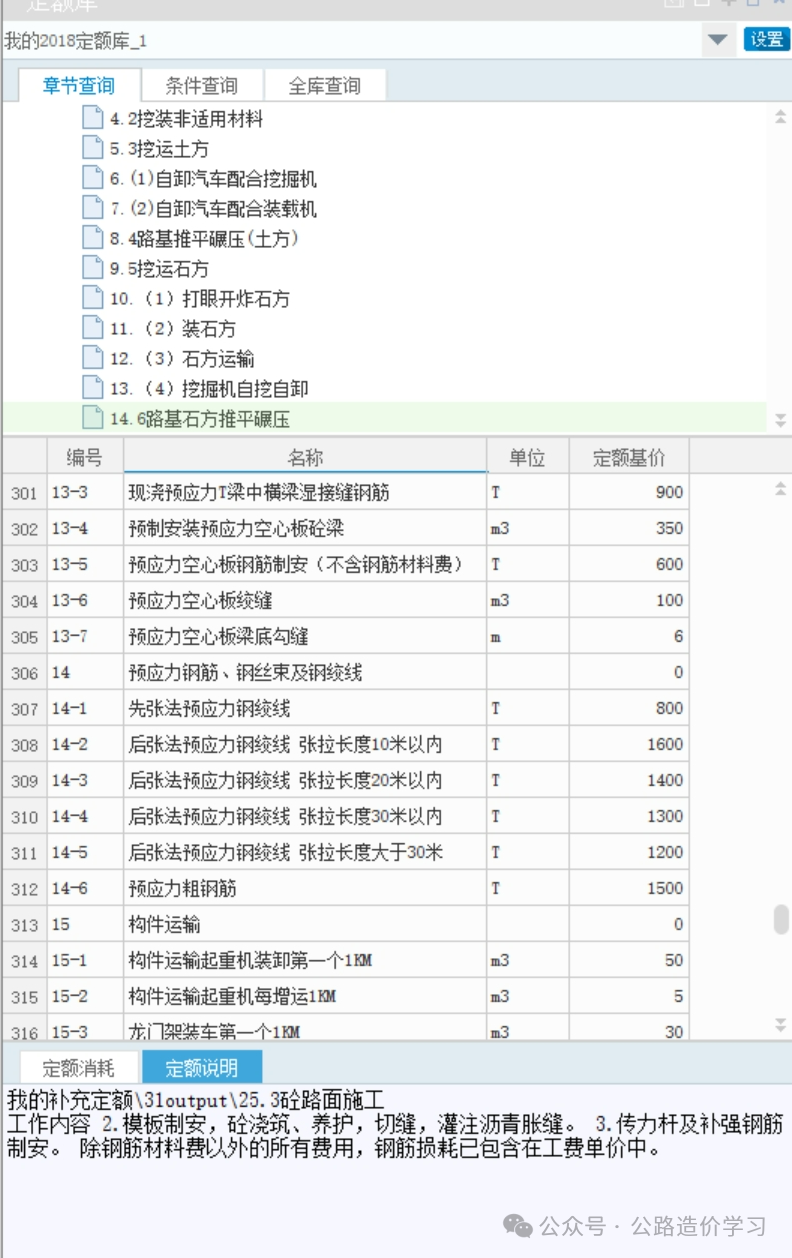The width and height of the screenshot is (792, 1258).
Task: Select tree item 4.2挖装非适用材料
Action: coord(186,119)
